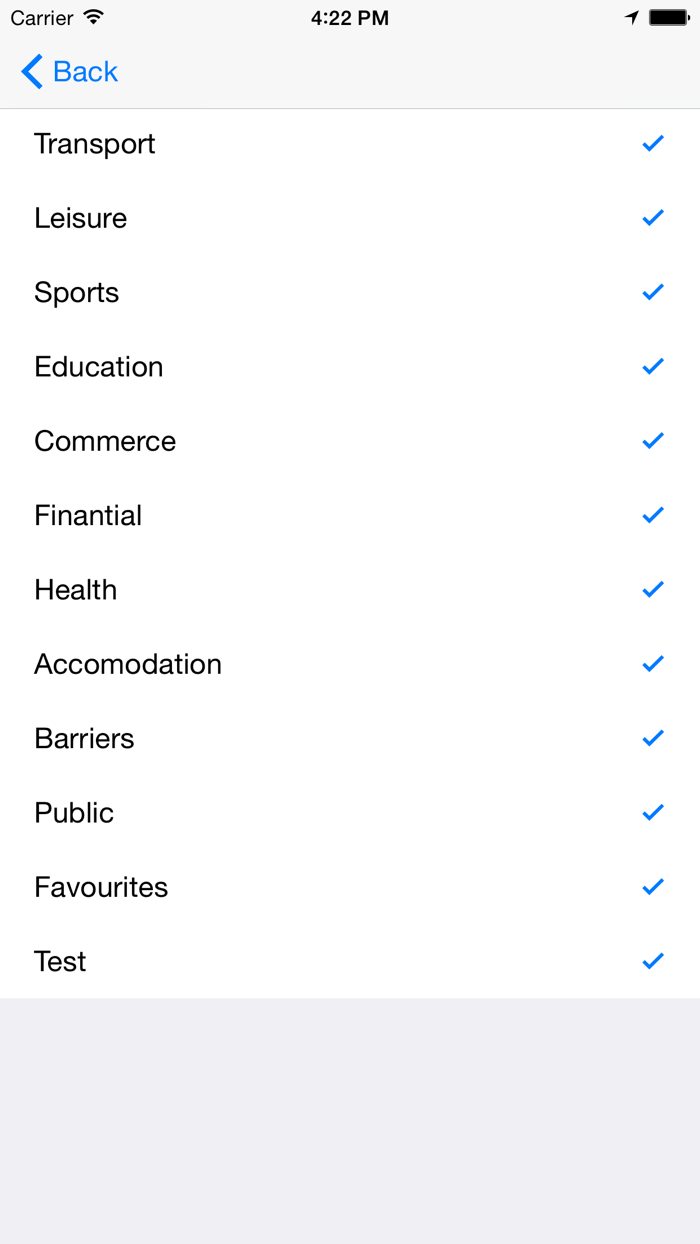Tap the Favourites category label
Screen dimensions: 700x1244
tap(101, 887)
